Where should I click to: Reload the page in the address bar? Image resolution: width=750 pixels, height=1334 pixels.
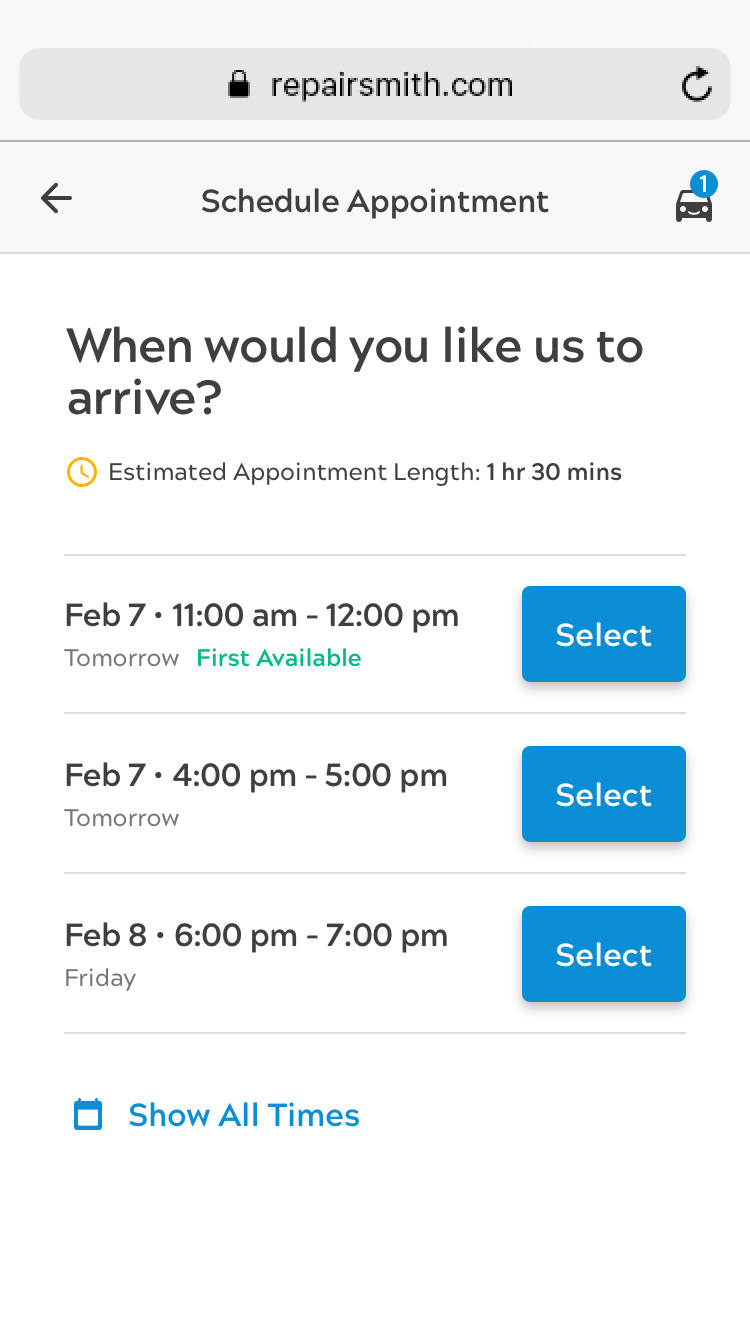696,85
